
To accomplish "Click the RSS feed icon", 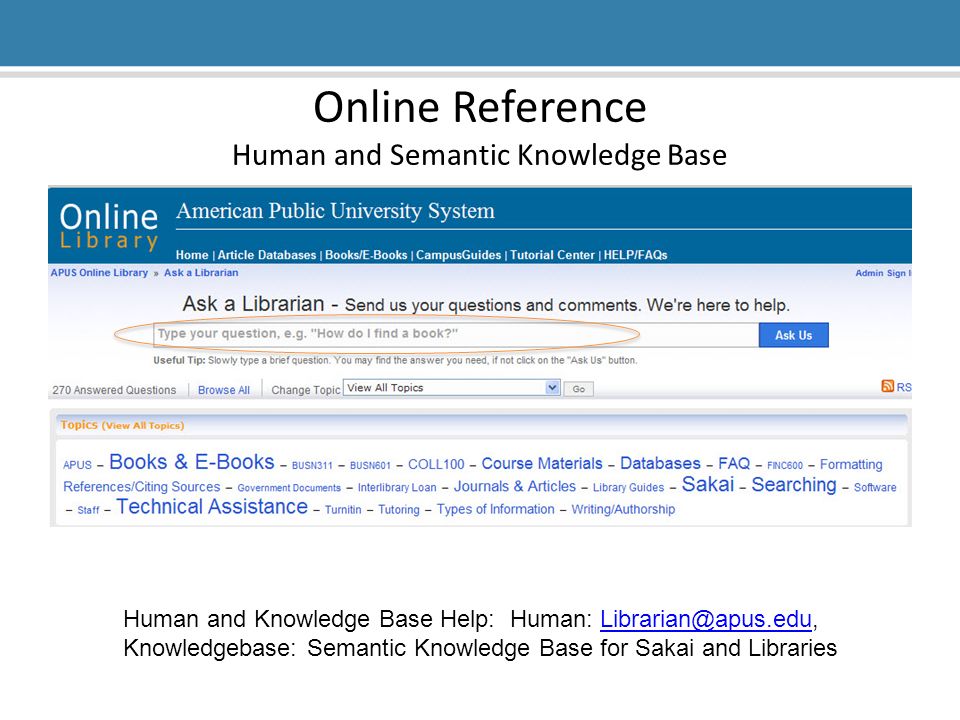I will [887, 386].
